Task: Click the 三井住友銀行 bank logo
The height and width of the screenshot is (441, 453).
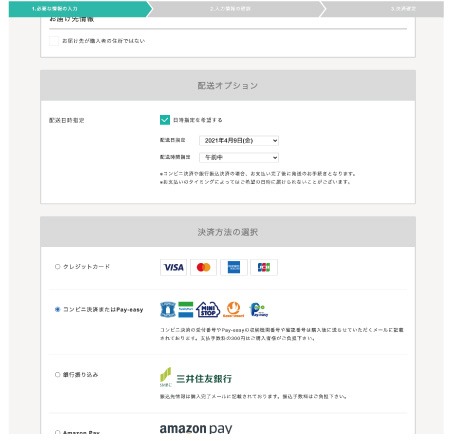Action: click(x=196, y=377)
